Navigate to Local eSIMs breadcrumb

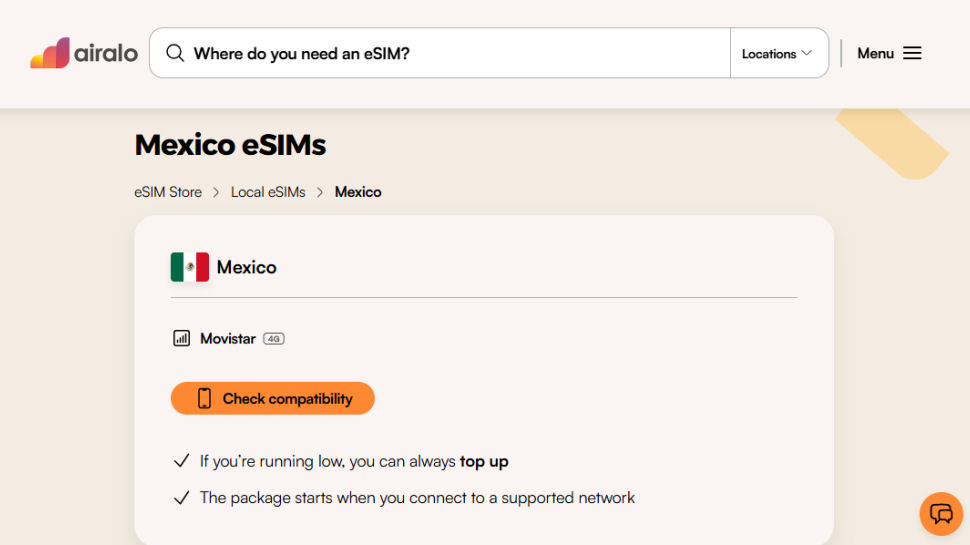pos(268,192)
